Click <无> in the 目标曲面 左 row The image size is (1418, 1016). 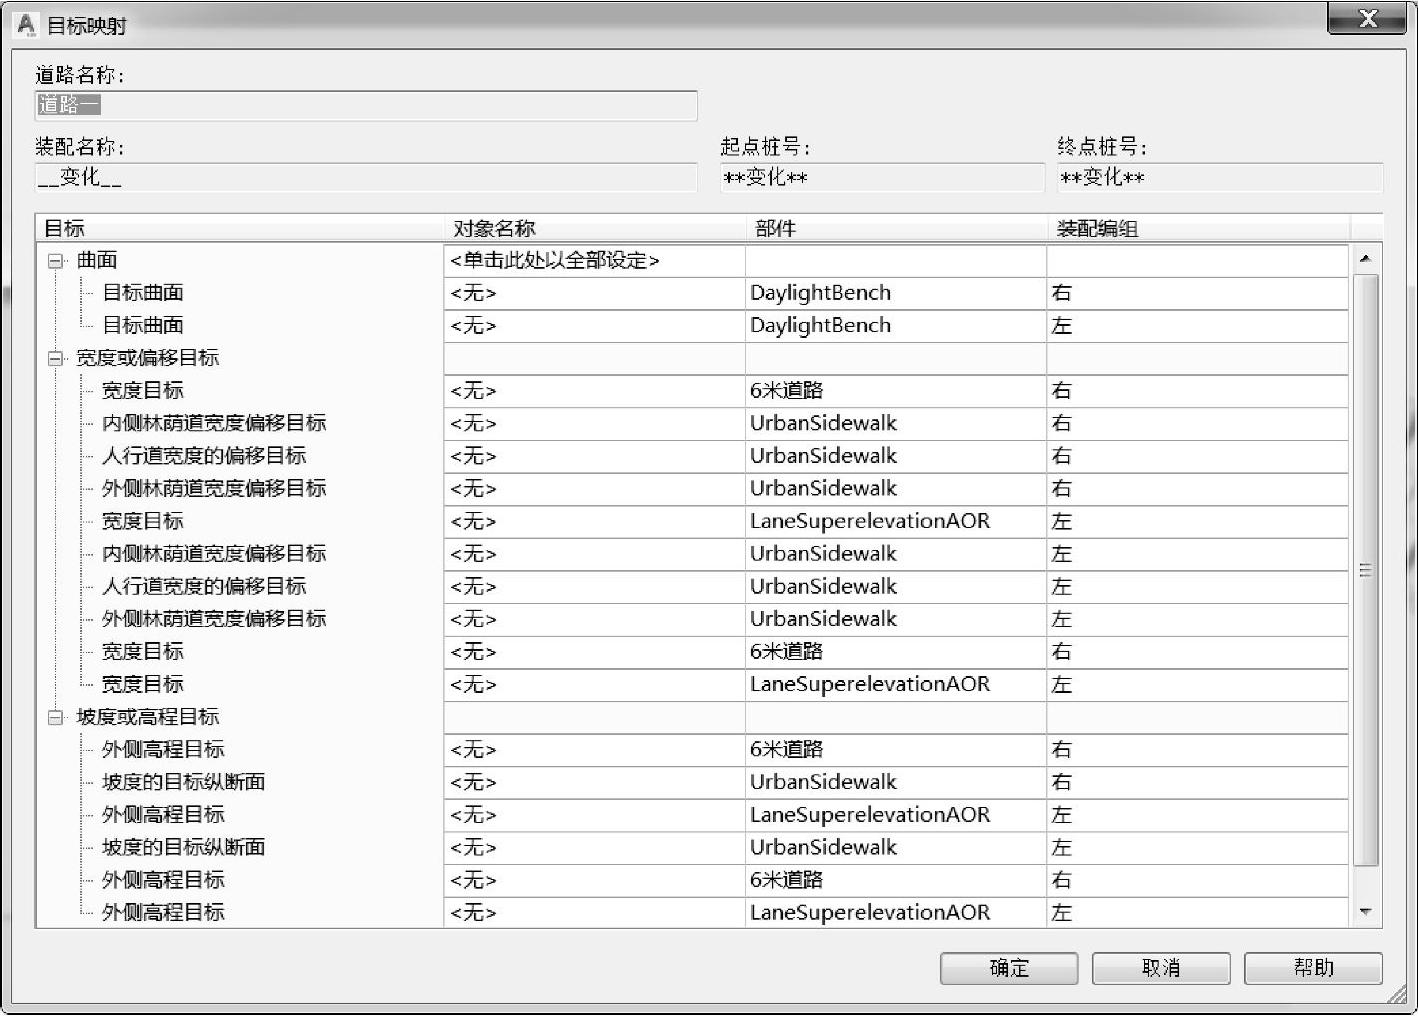coord(473,326)
